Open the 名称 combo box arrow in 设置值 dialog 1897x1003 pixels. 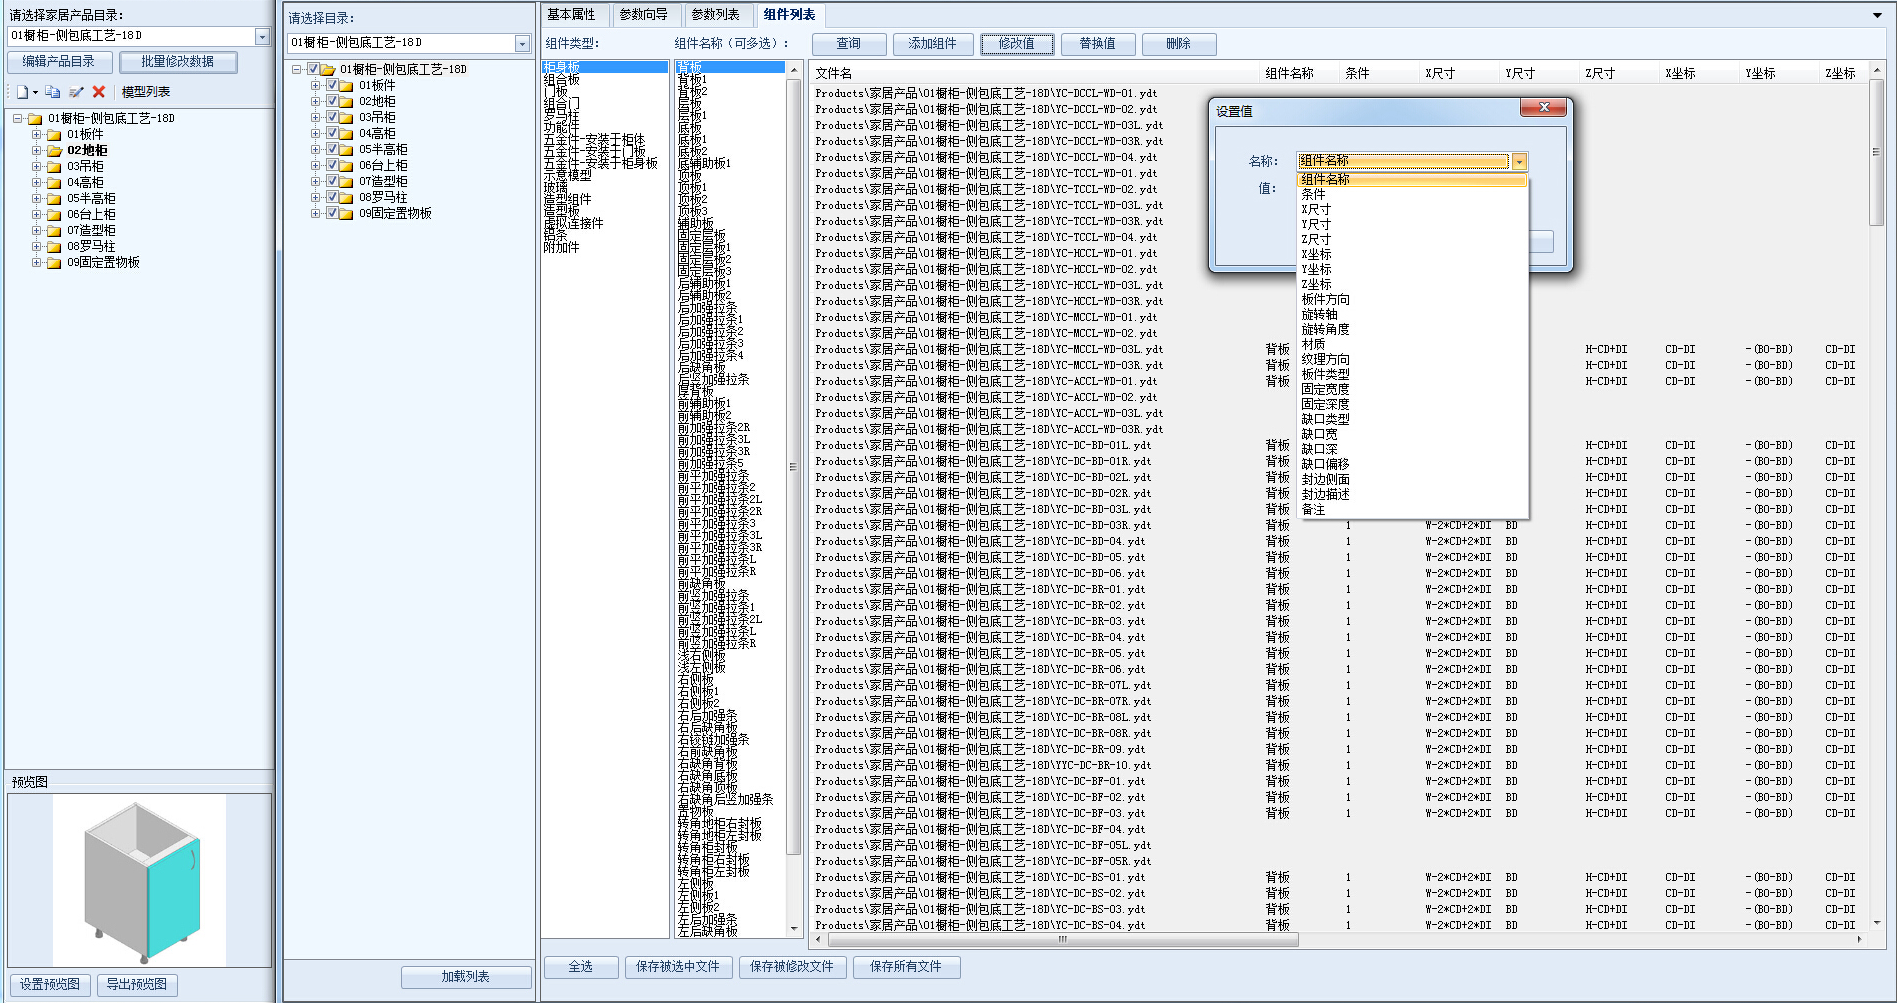pos(1519,162)
